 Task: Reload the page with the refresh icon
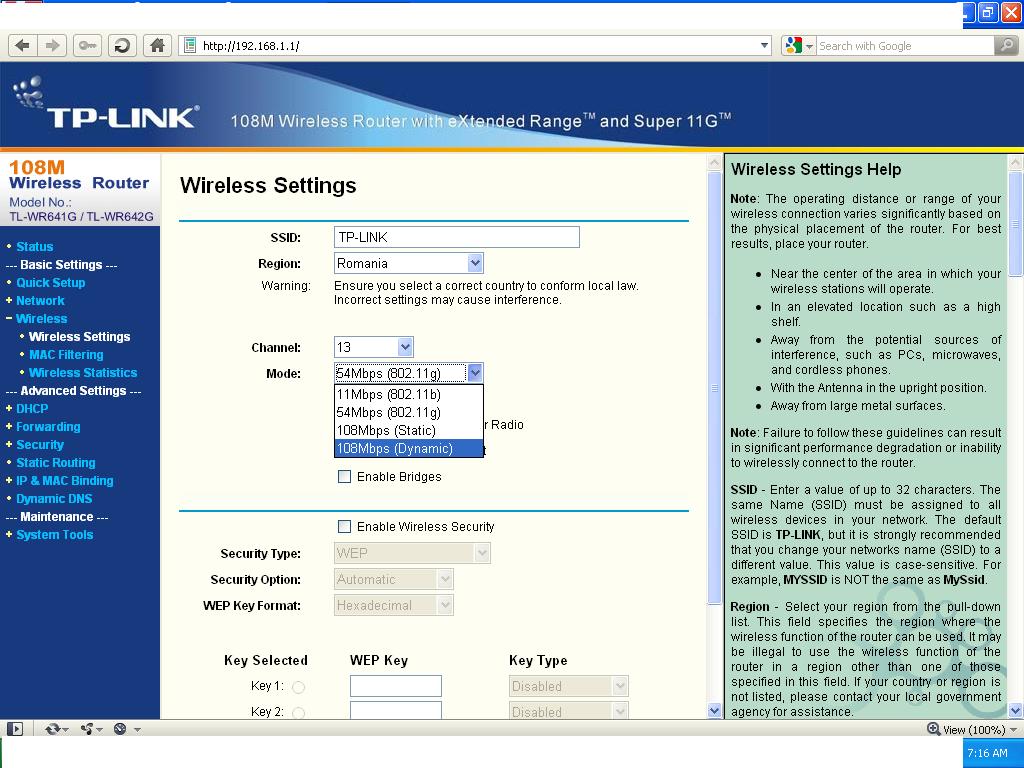pos(122,46)
